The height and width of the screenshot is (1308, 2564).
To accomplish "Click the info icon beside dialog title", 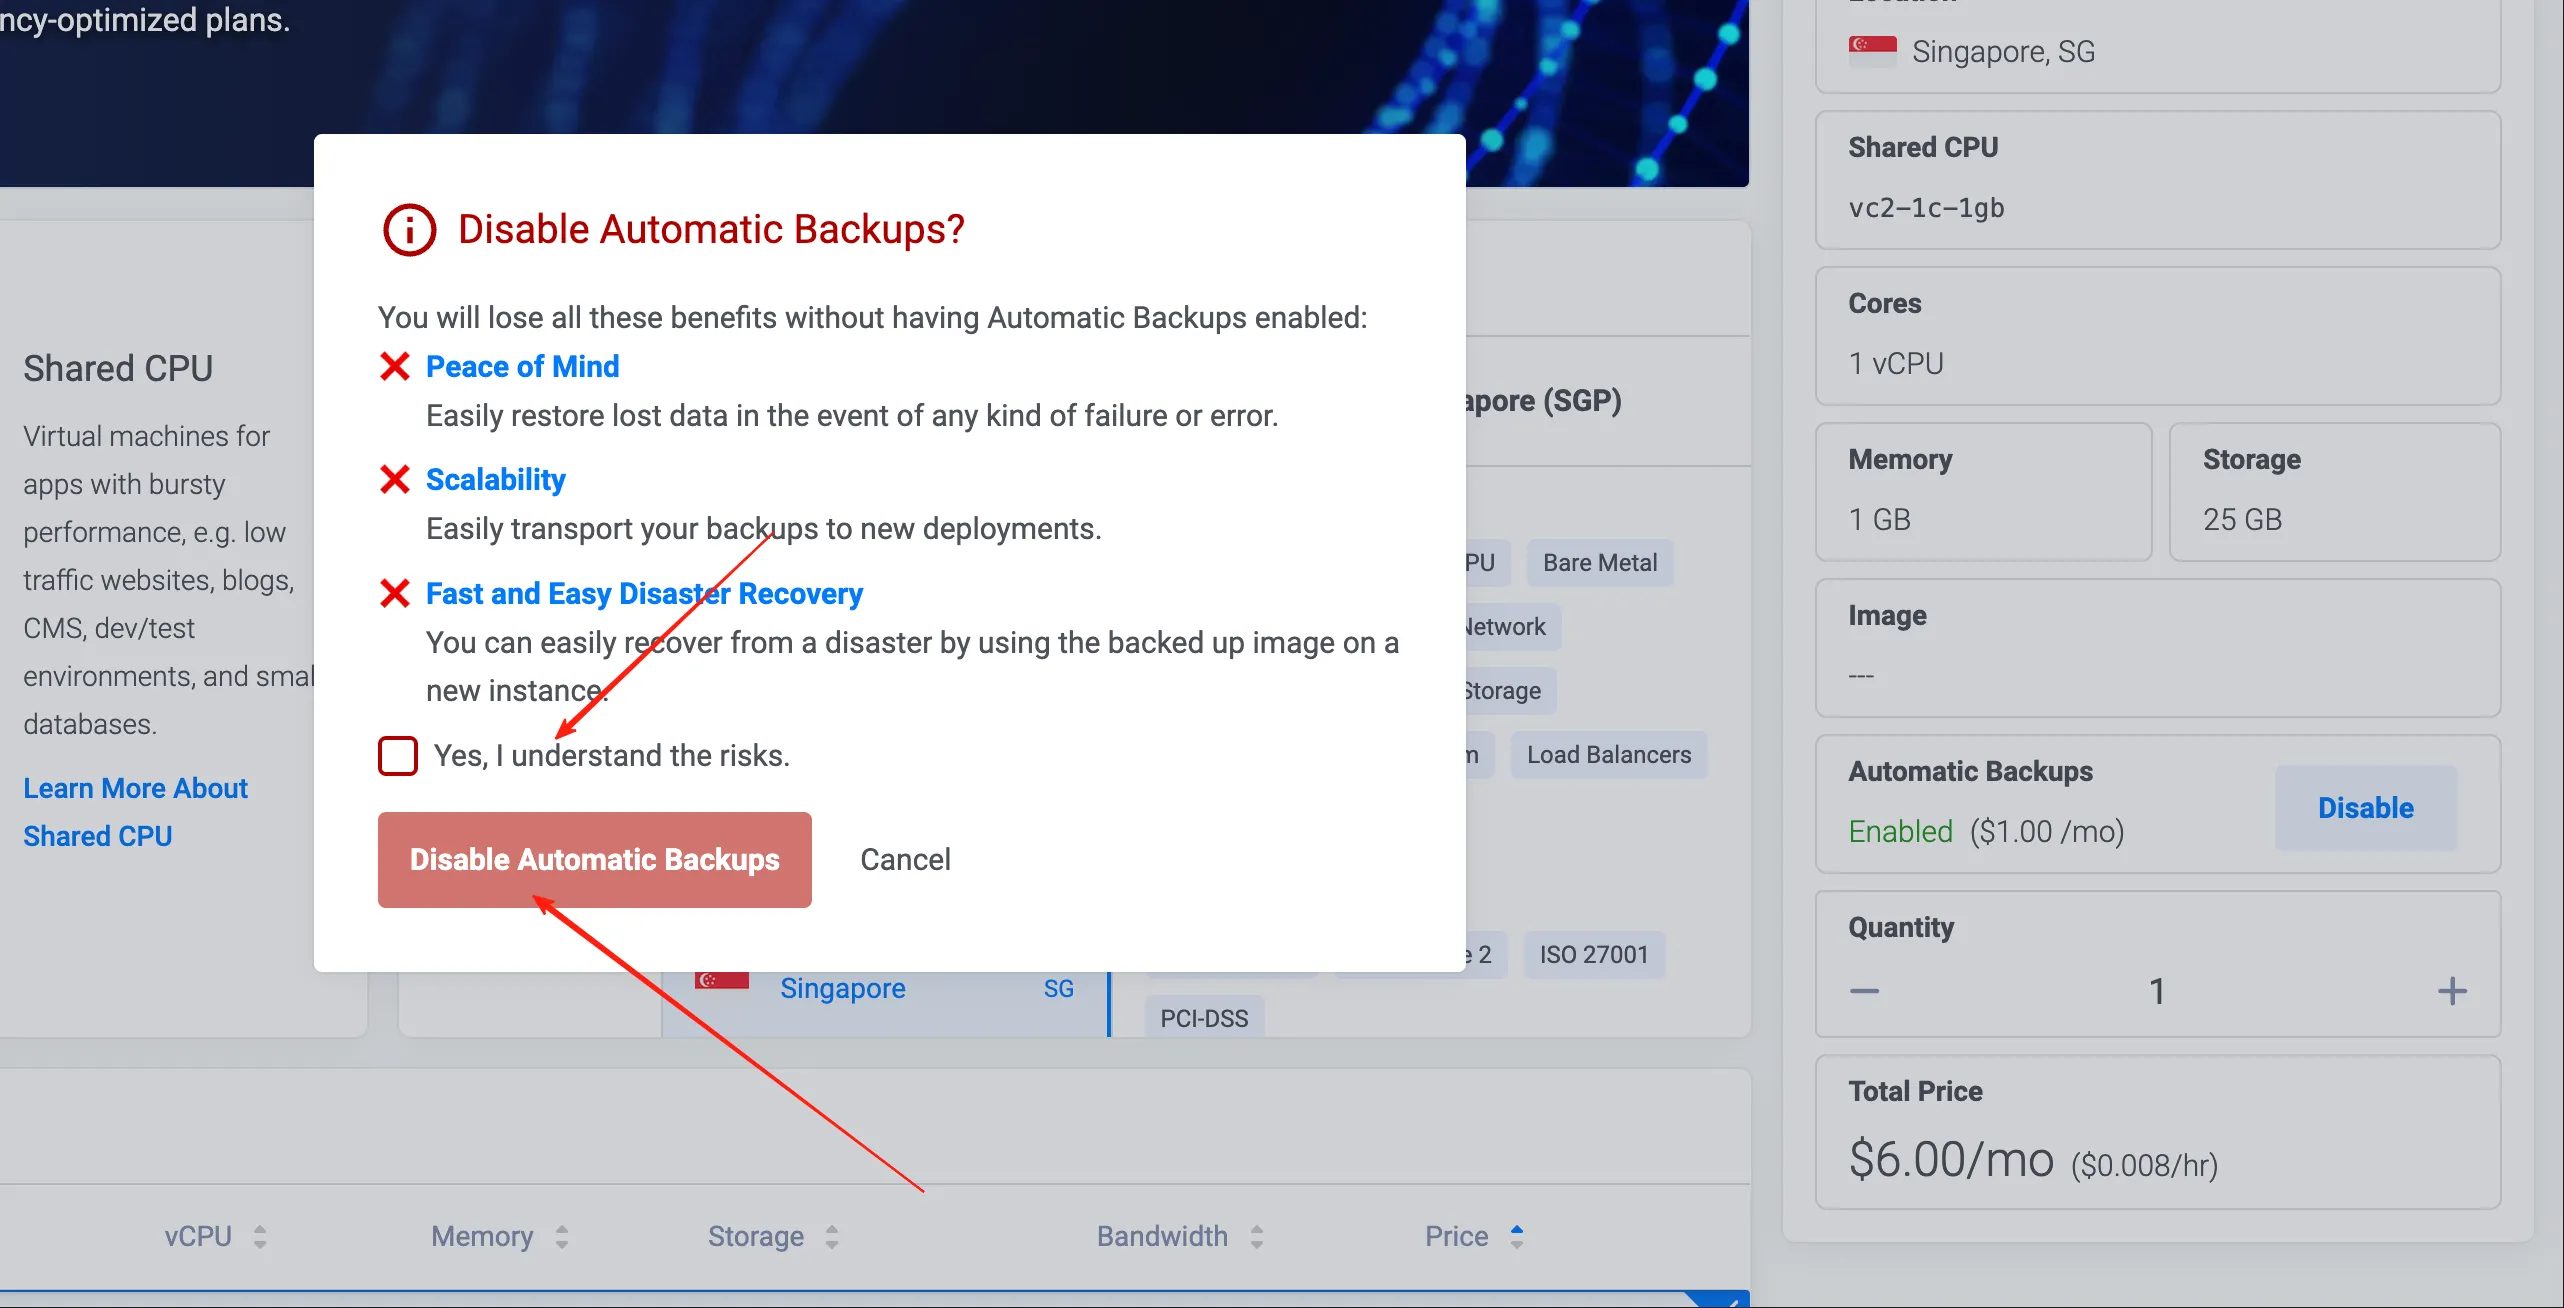I will (x=409, y=230).
